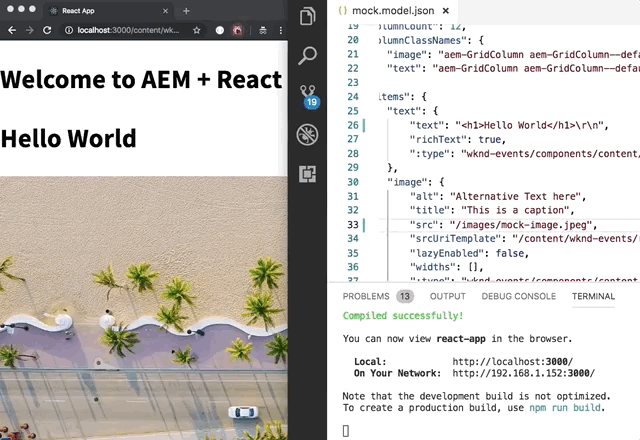Switch to the DEBUG CONSOLE tab
The height and width of the screenshot is (440, 640).
pyautogui.click(x=518, y=296)
